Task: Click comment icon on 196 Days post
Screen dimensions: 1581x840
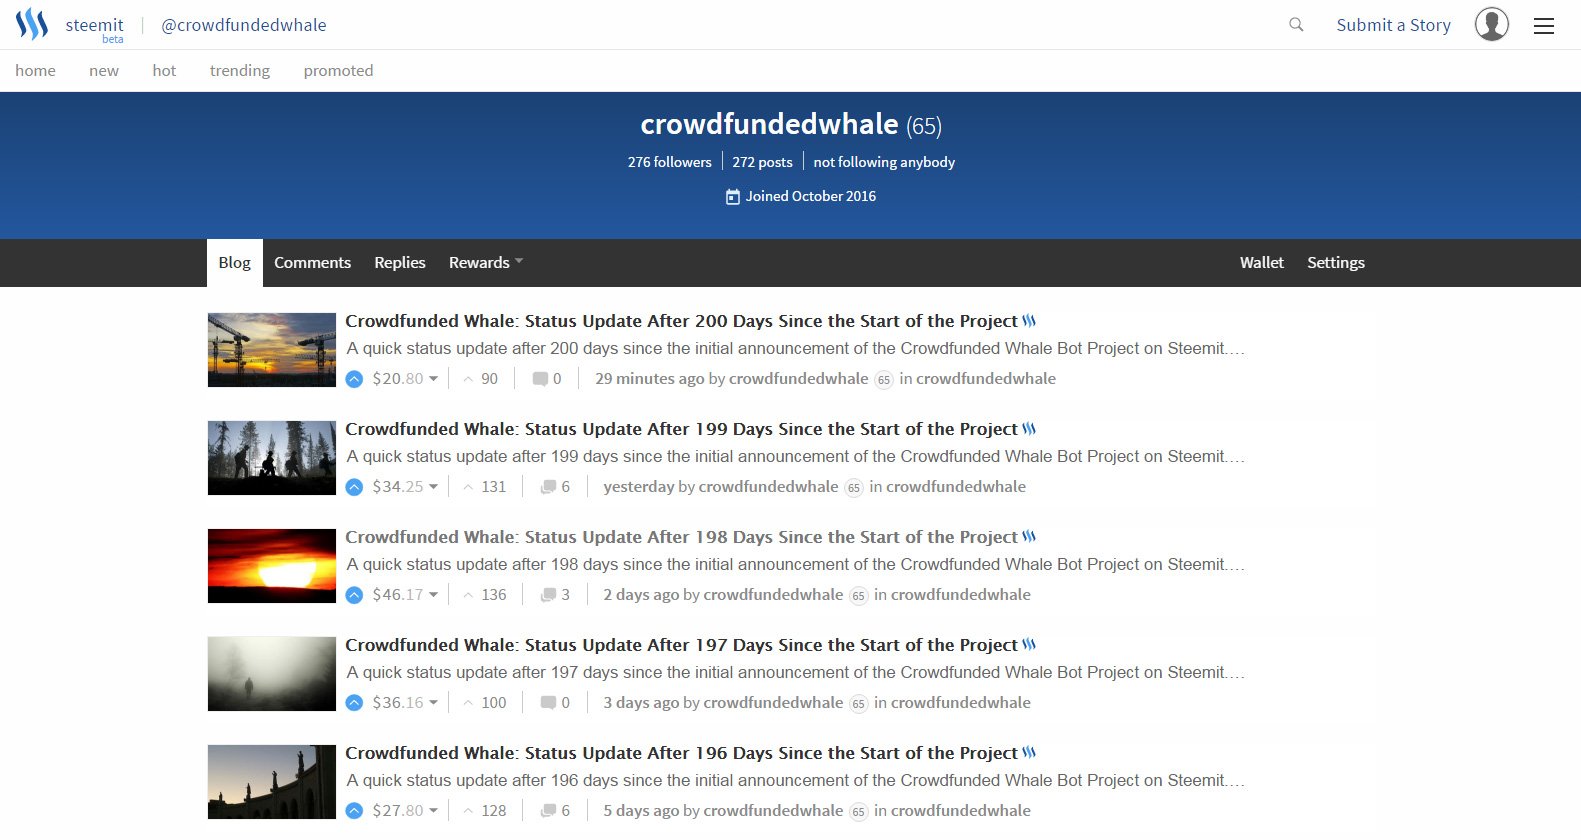Action: pyautogui.click(x=548, y=811)
